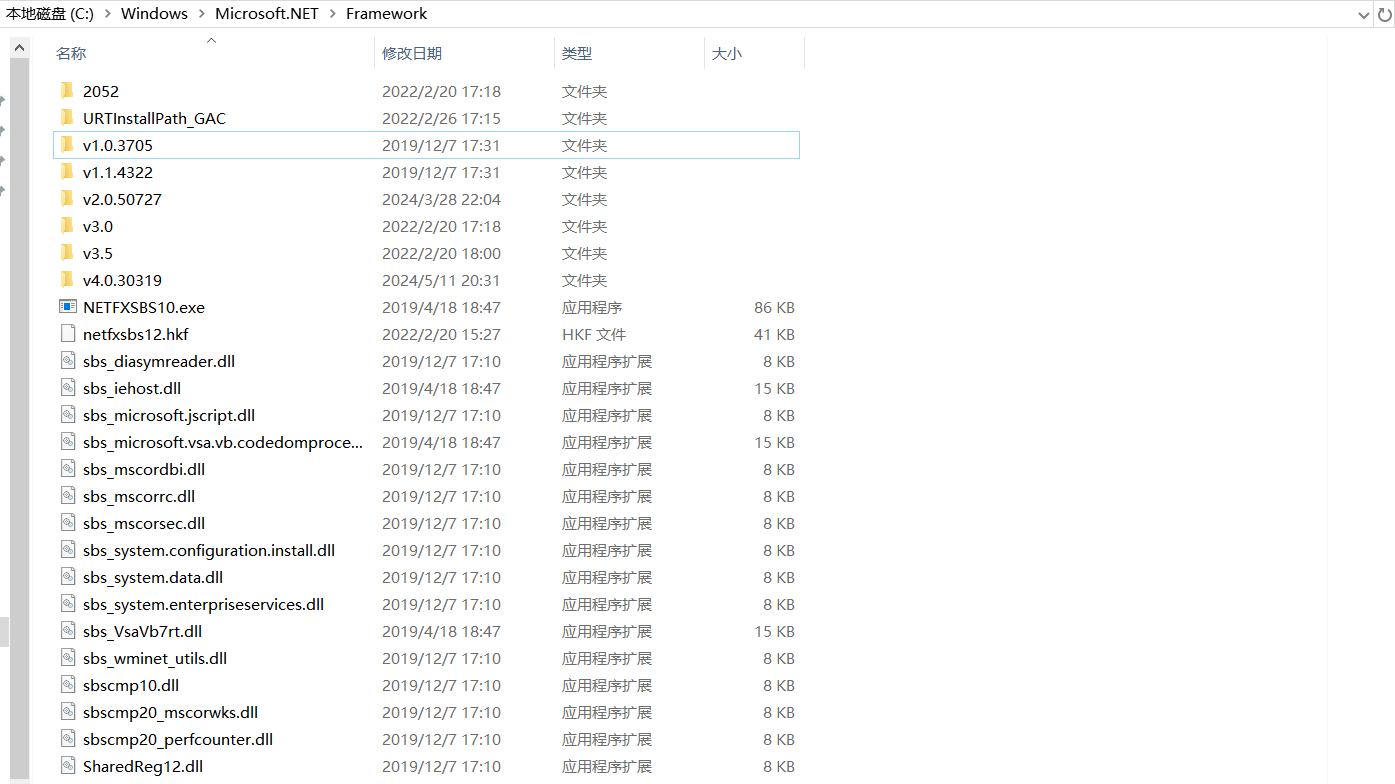Click the 2022/2/20 18:00 date of v3.5
The image size is (1395, 784).
(x=441, y=253)
